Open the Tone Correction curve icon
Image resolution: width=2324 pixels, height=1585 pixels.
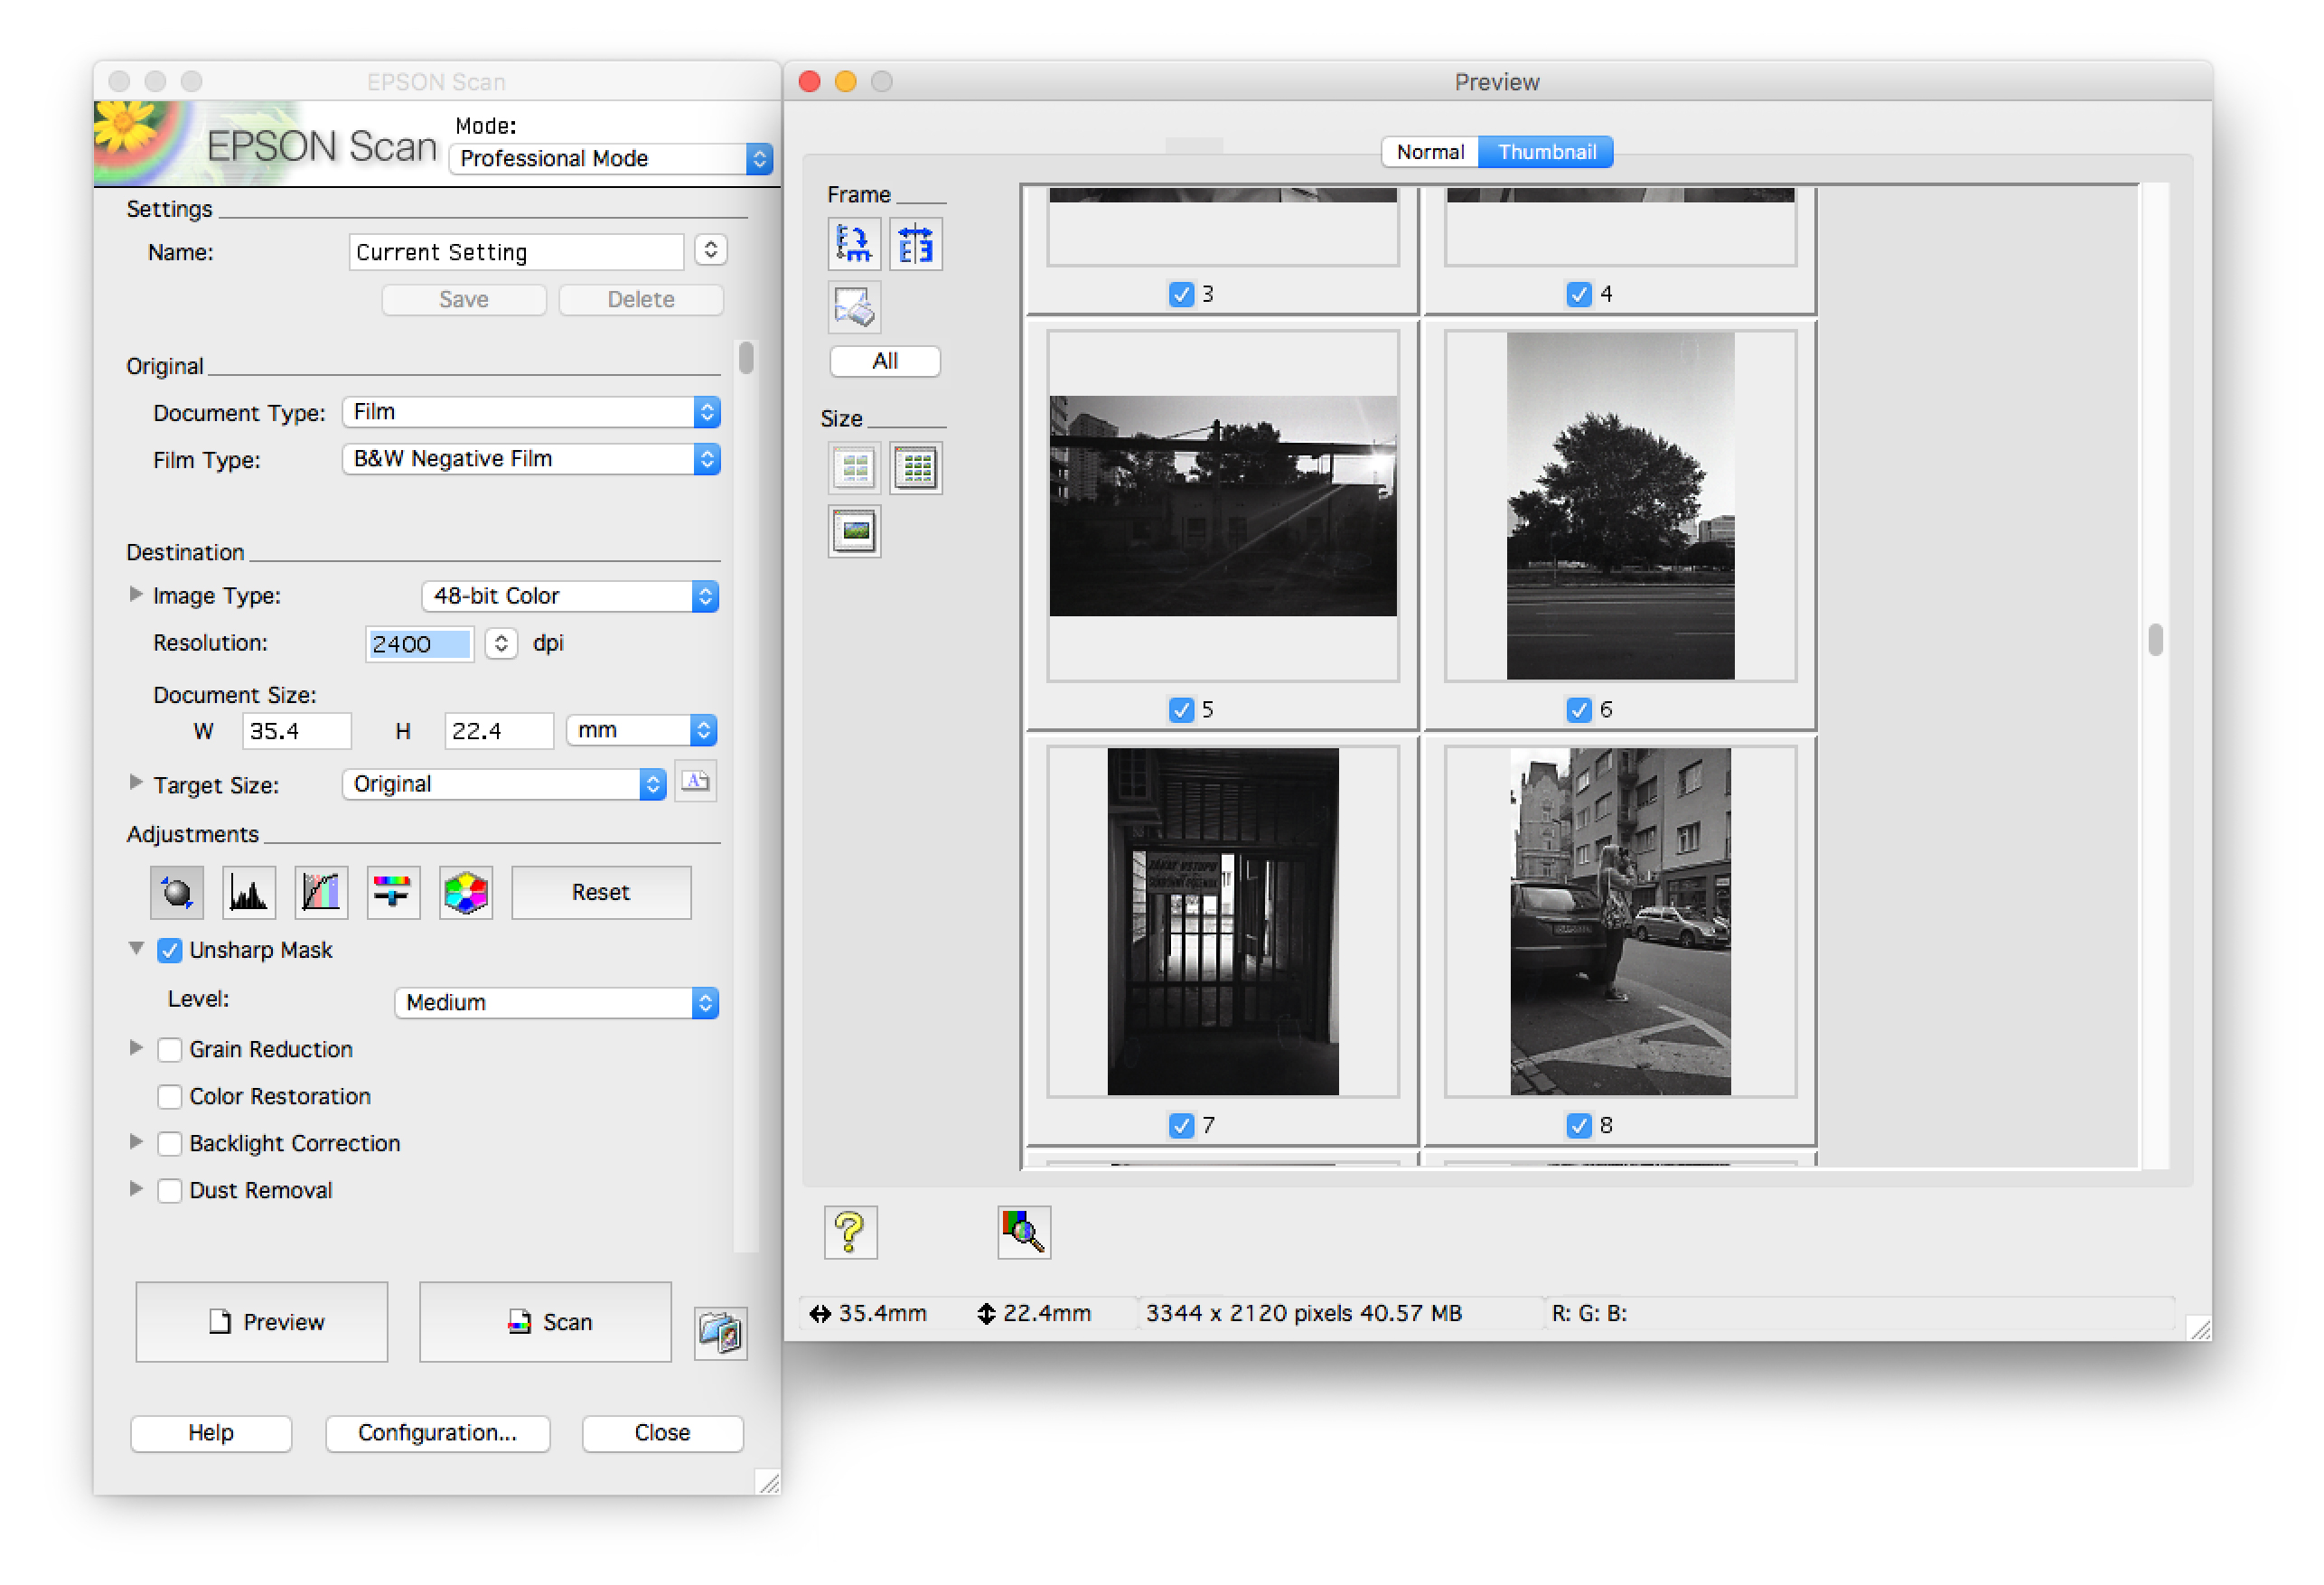(x=321, y=891)
